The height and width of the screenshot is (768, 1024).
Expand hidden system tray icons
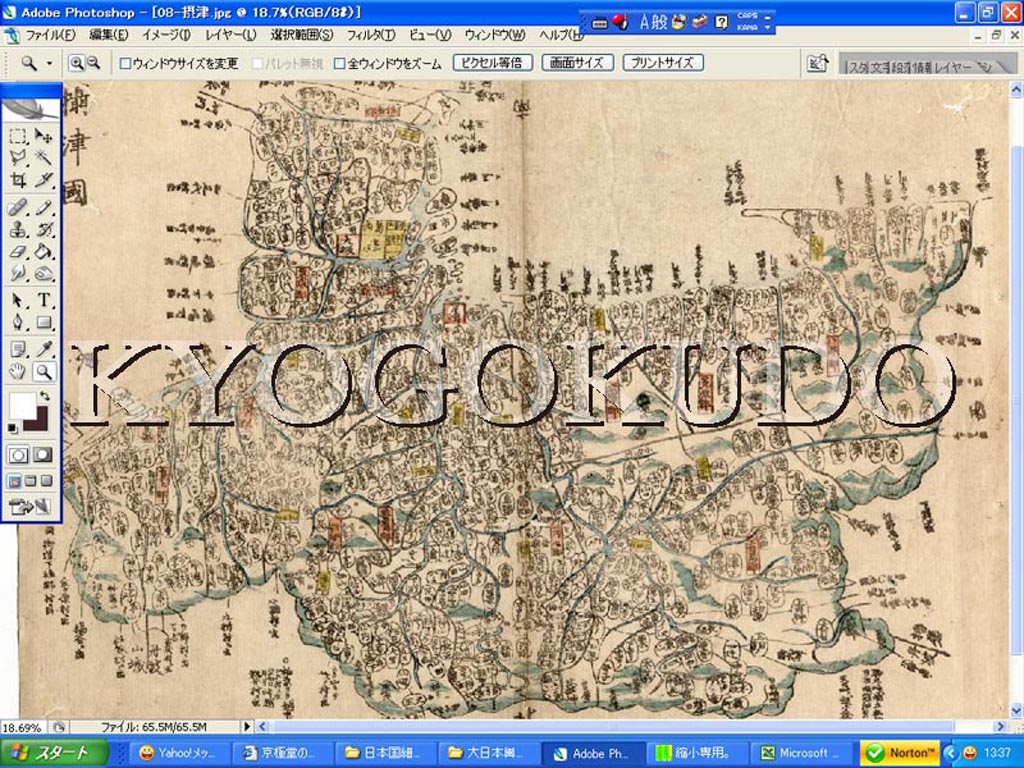[951, 752]
